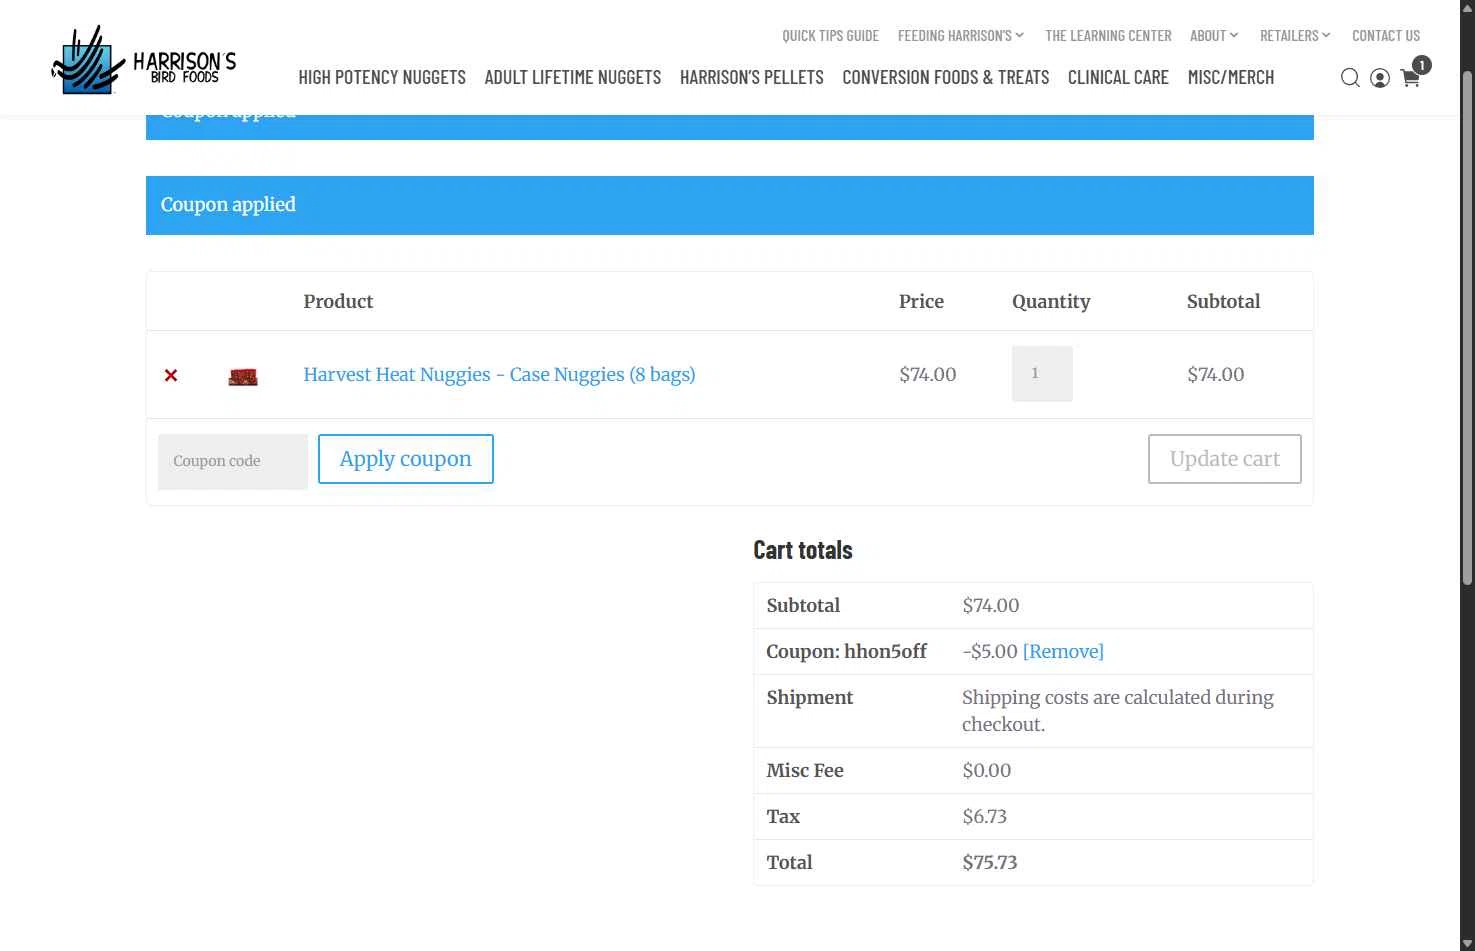Expand the Retailers dropdown menu
1475x951 pixels.
pyautogui.click(x=1295, y=36)
